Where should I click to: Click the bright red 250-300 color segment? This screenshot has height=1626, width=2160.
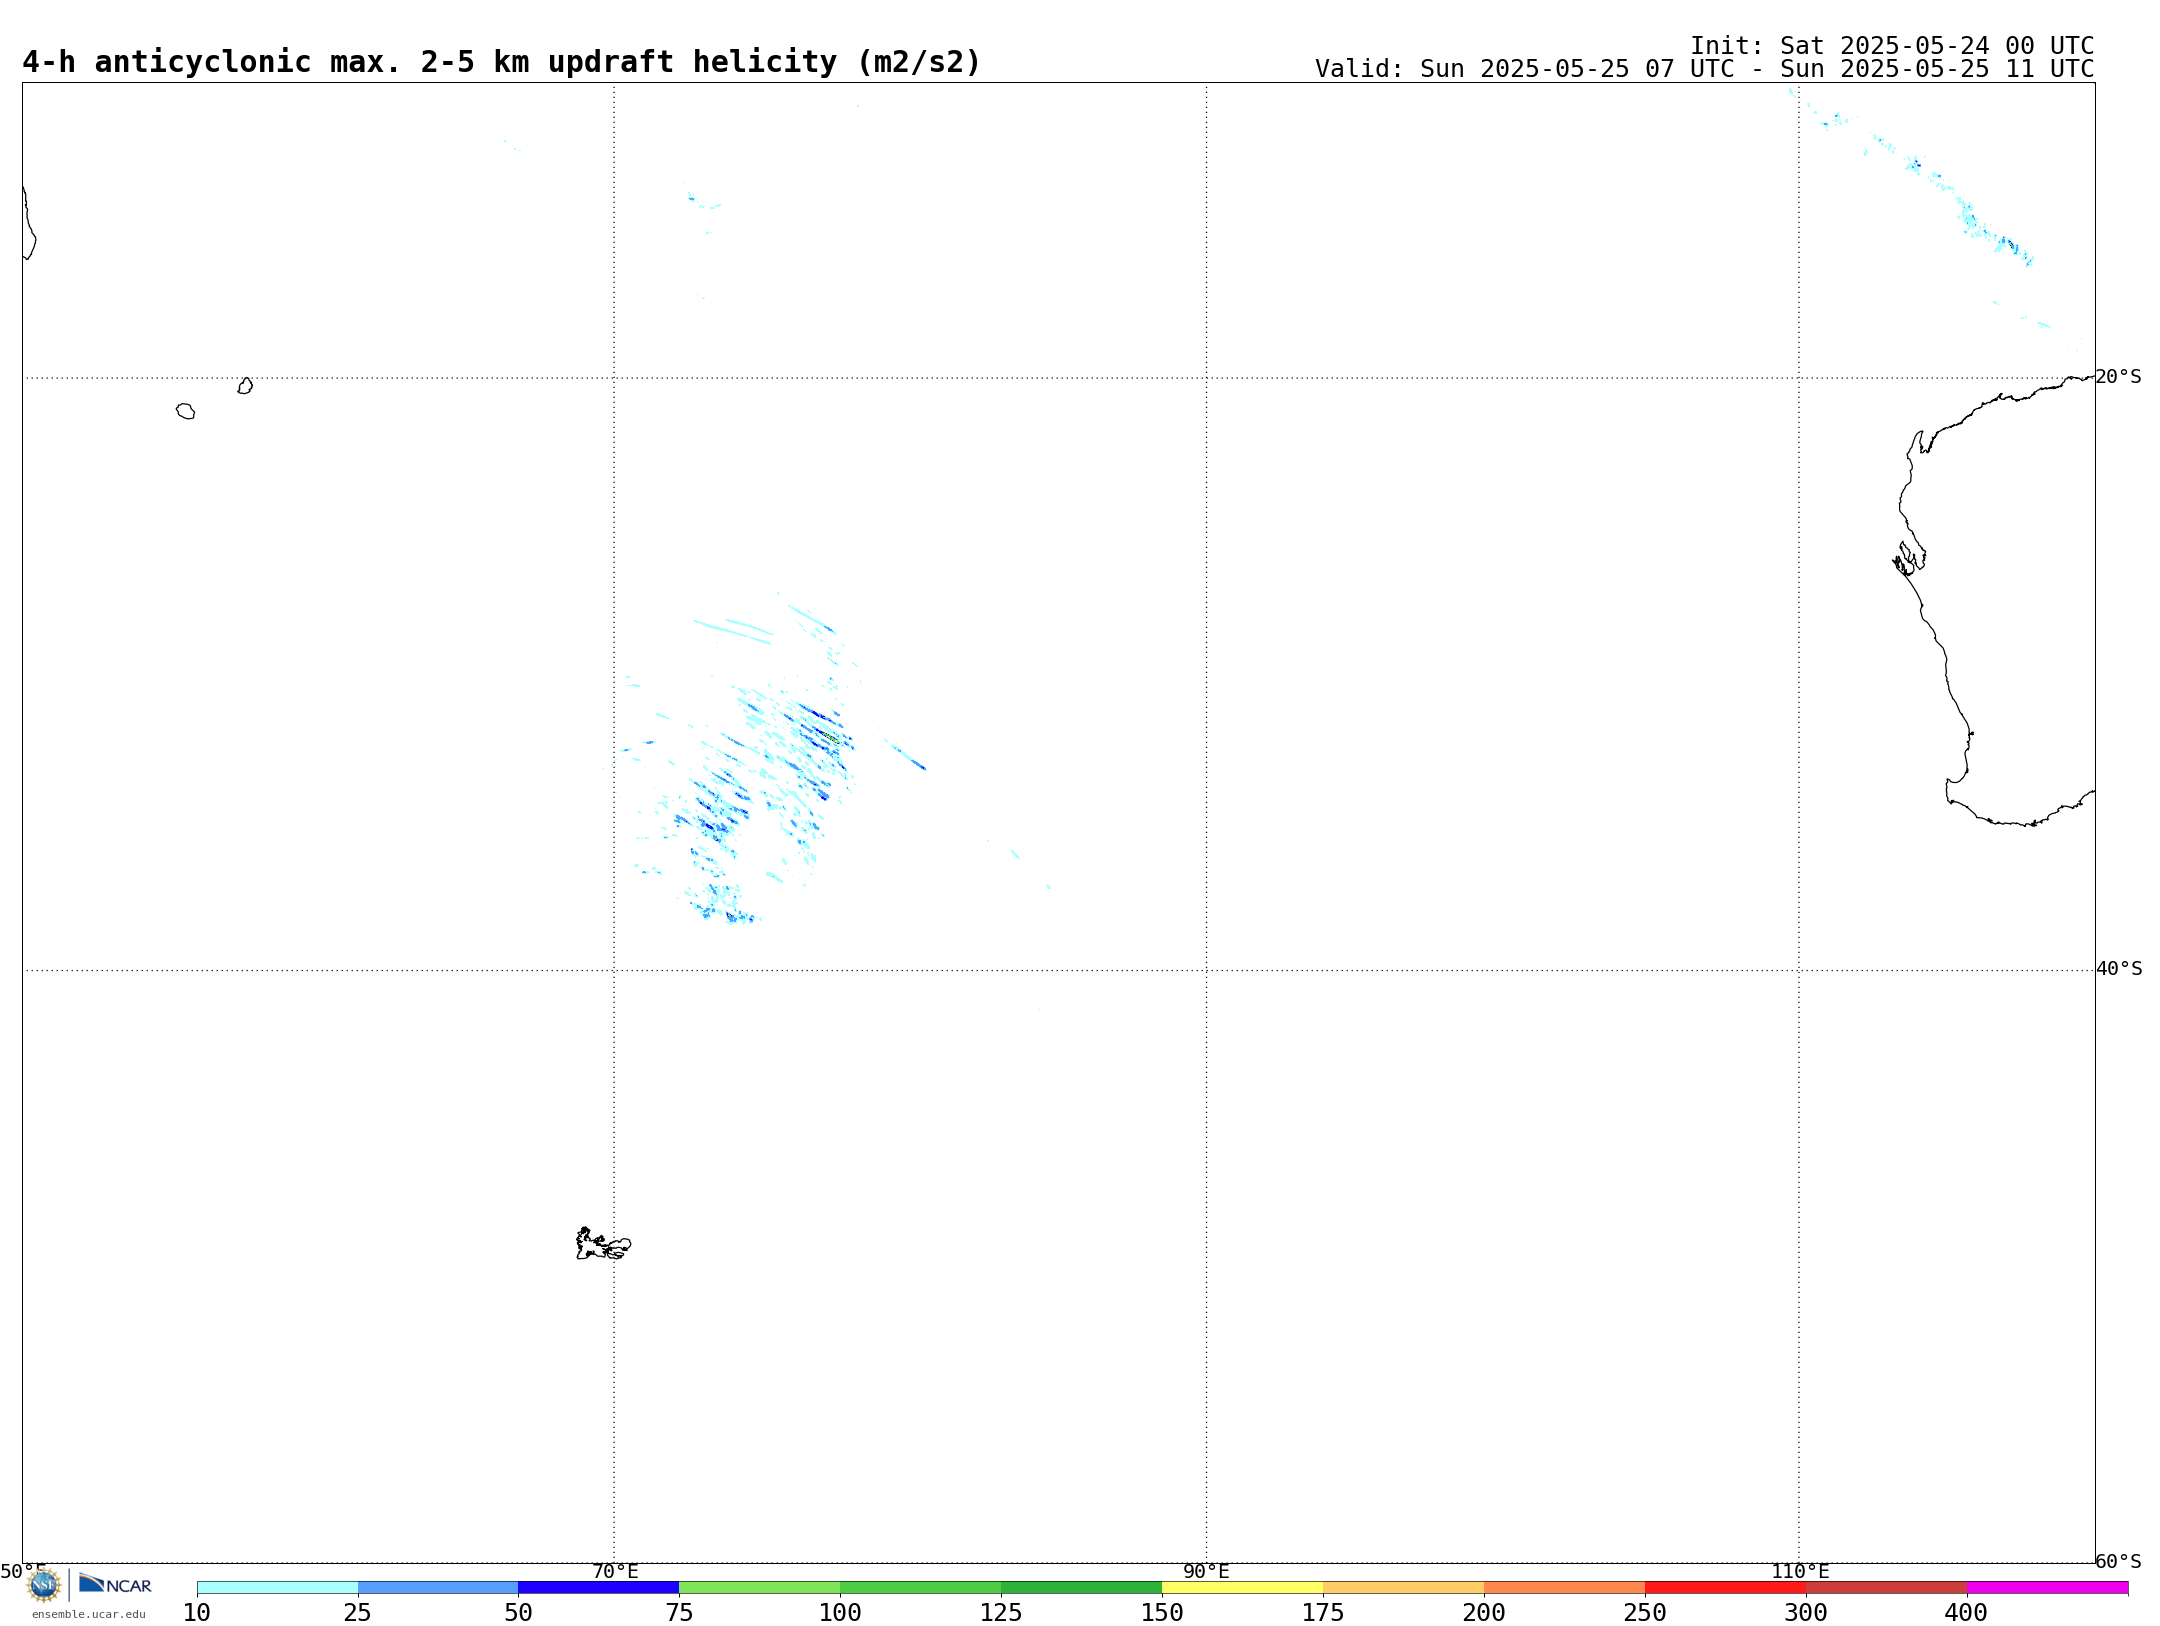1726,1588
